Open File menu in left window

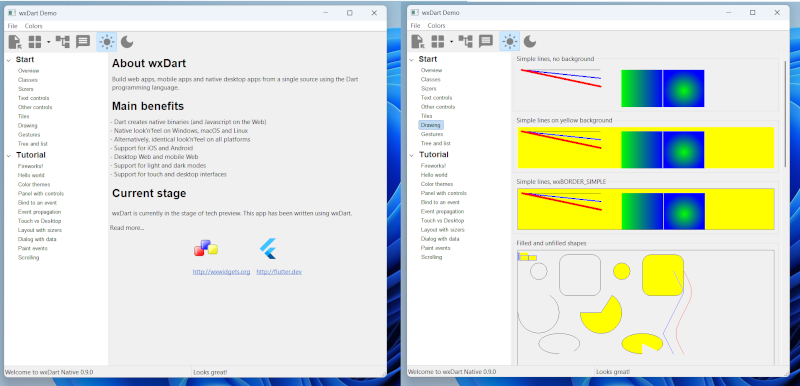coord(12,26)
